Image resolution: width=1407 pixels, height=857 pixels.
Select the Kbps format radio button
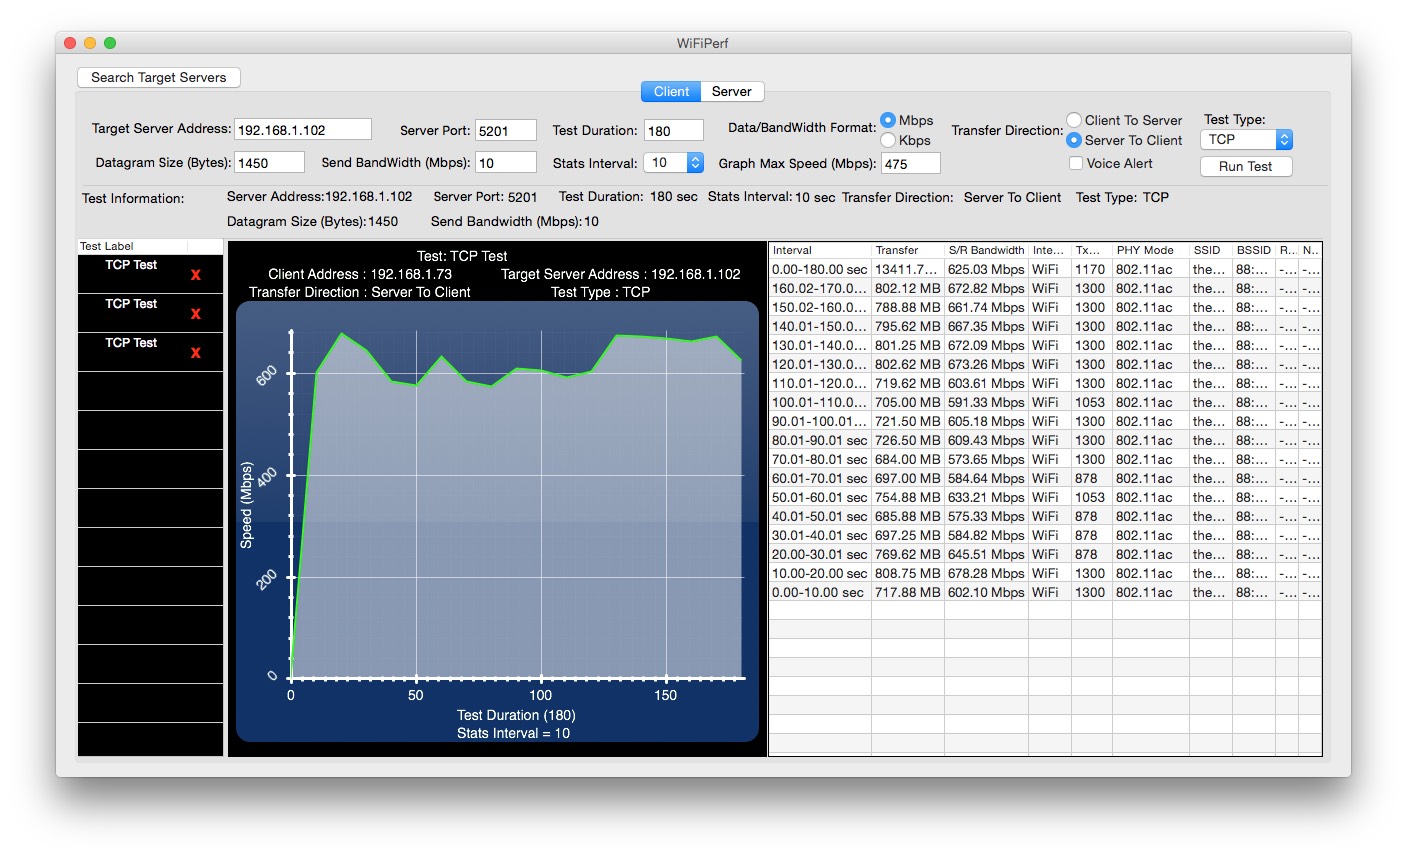coord(888,140)
